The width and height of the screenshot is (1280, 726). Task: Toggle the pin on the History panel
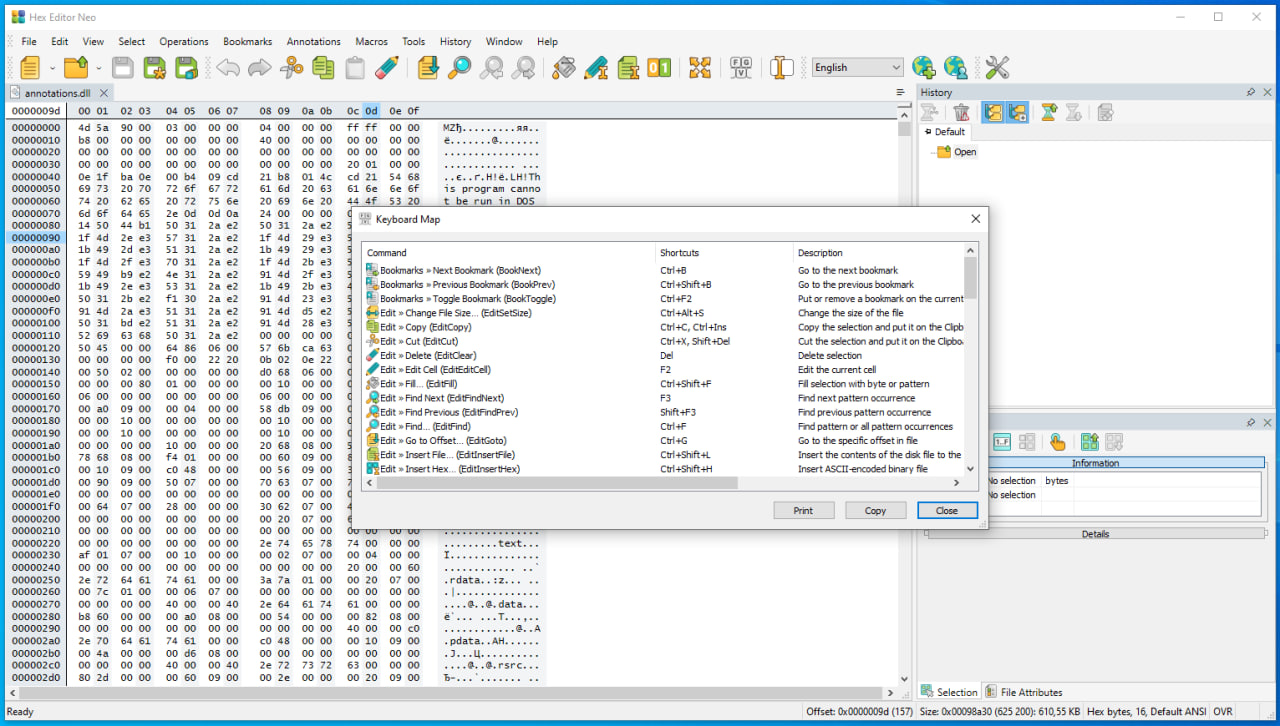click(x=1251, y=92)
